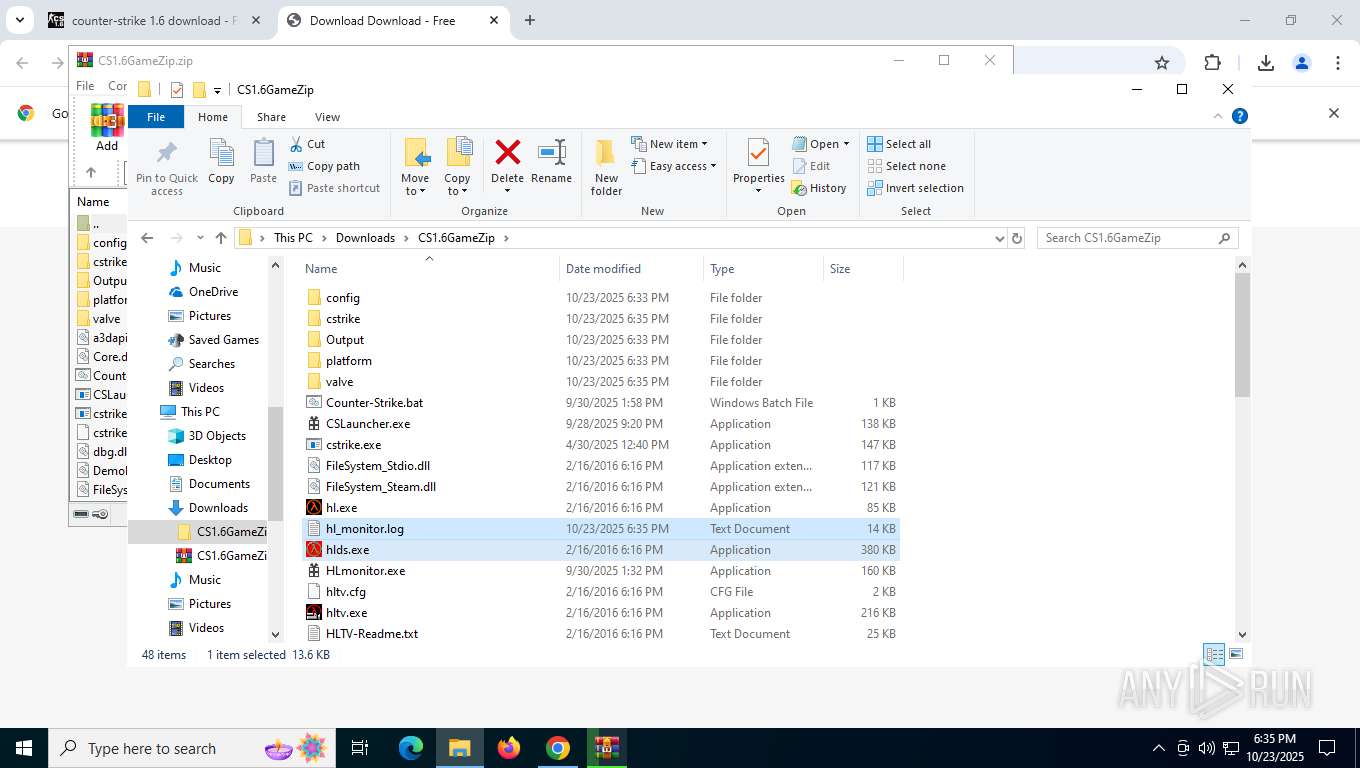
Task: Switch to the Home ribbon tab
Action: coord(213,117)
